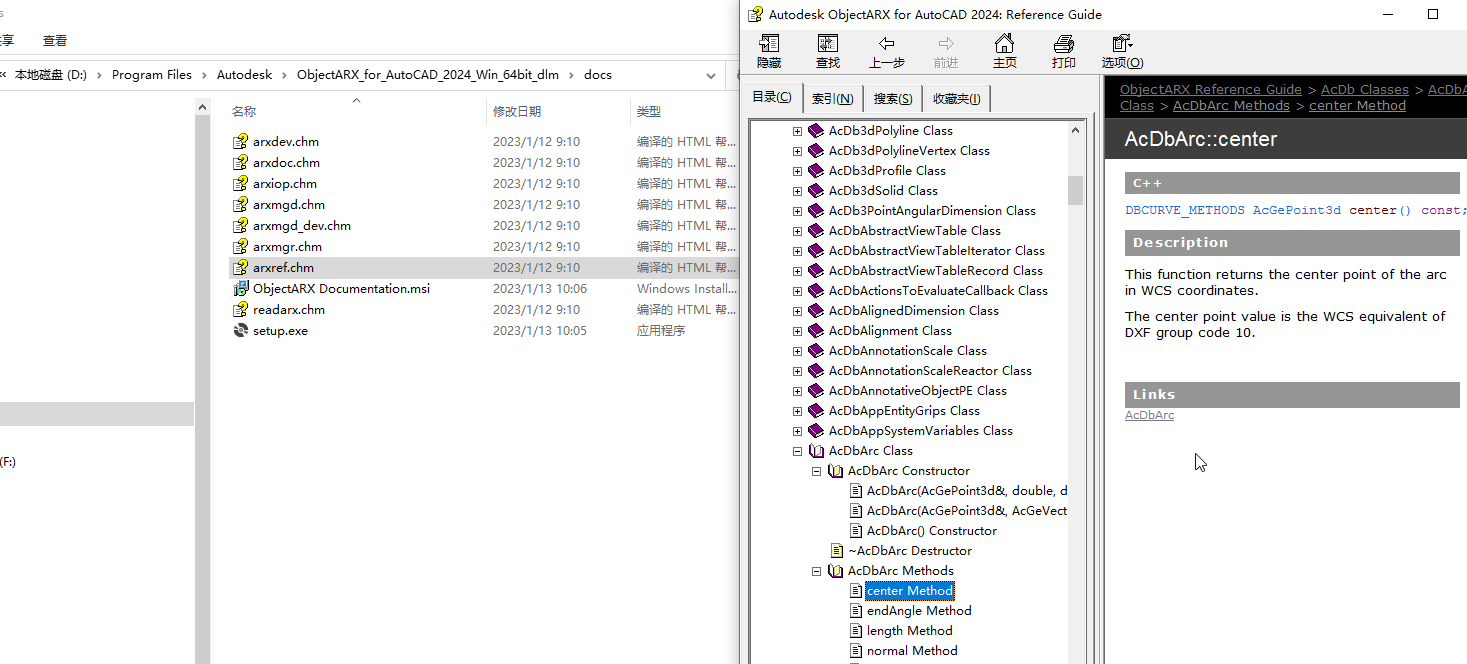Image resolution: width=1467 pixels, height=664 pixels.
Task: Open the center Method breadcrumb link
Action: coord(1357,106)
